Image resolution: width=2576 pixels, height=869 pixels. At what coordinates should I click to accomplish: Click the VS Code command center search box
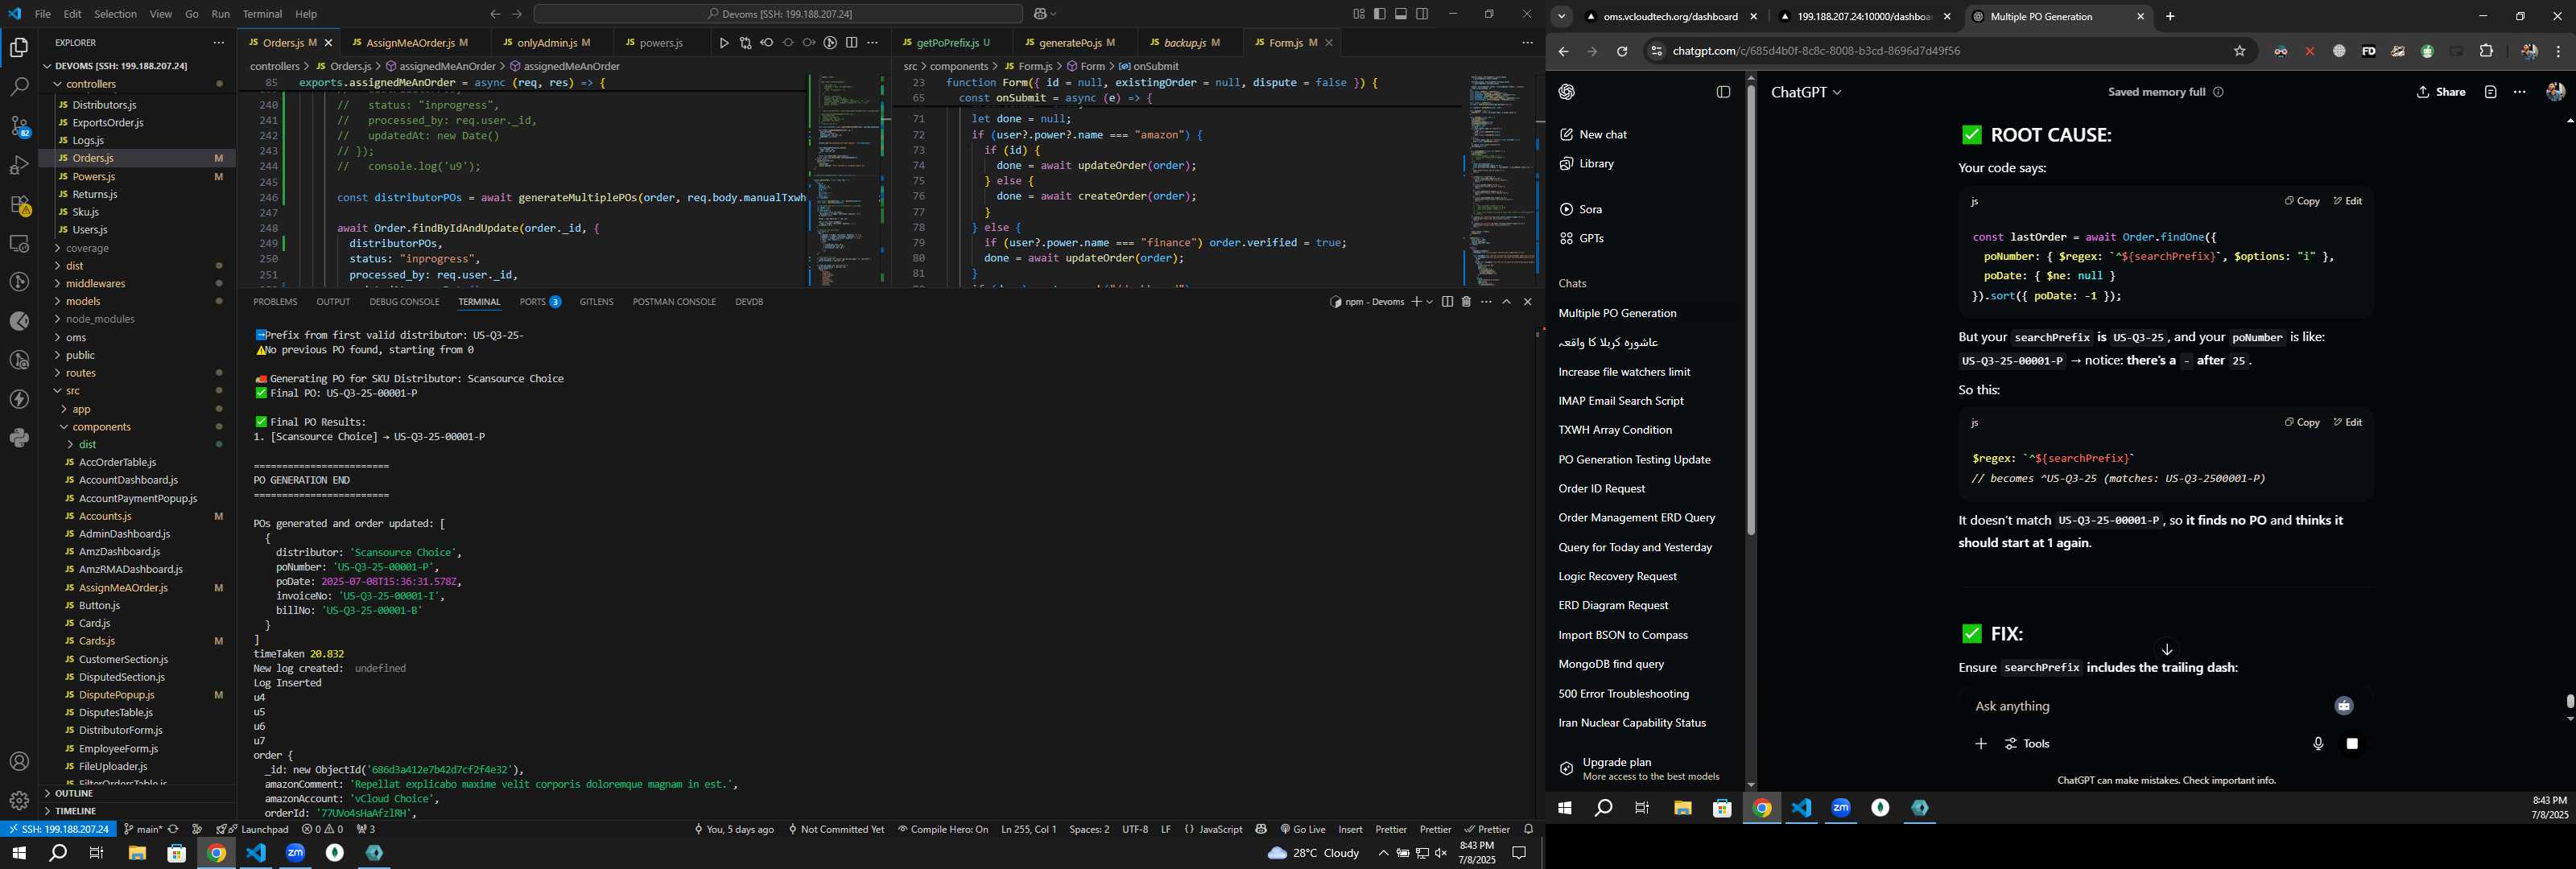click(778, 14)
